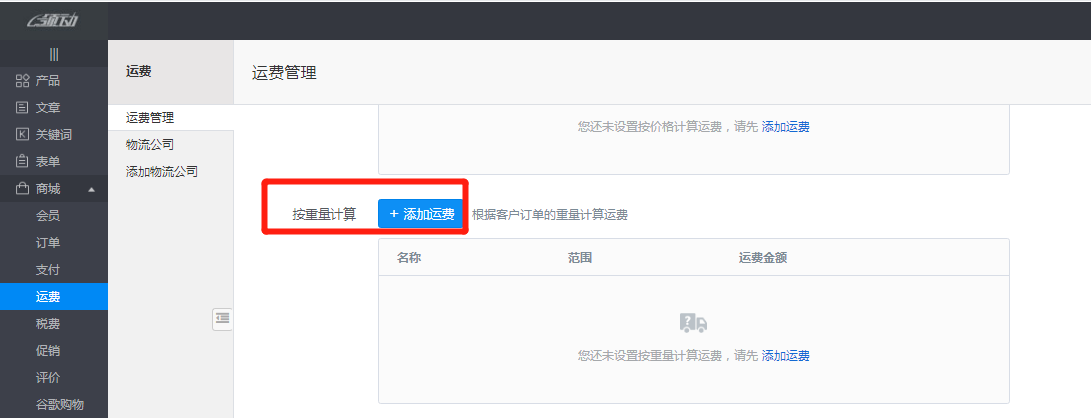Collapse the 商城 menu using its arrow
The image size is (1091, 418).
click(91, 189)
